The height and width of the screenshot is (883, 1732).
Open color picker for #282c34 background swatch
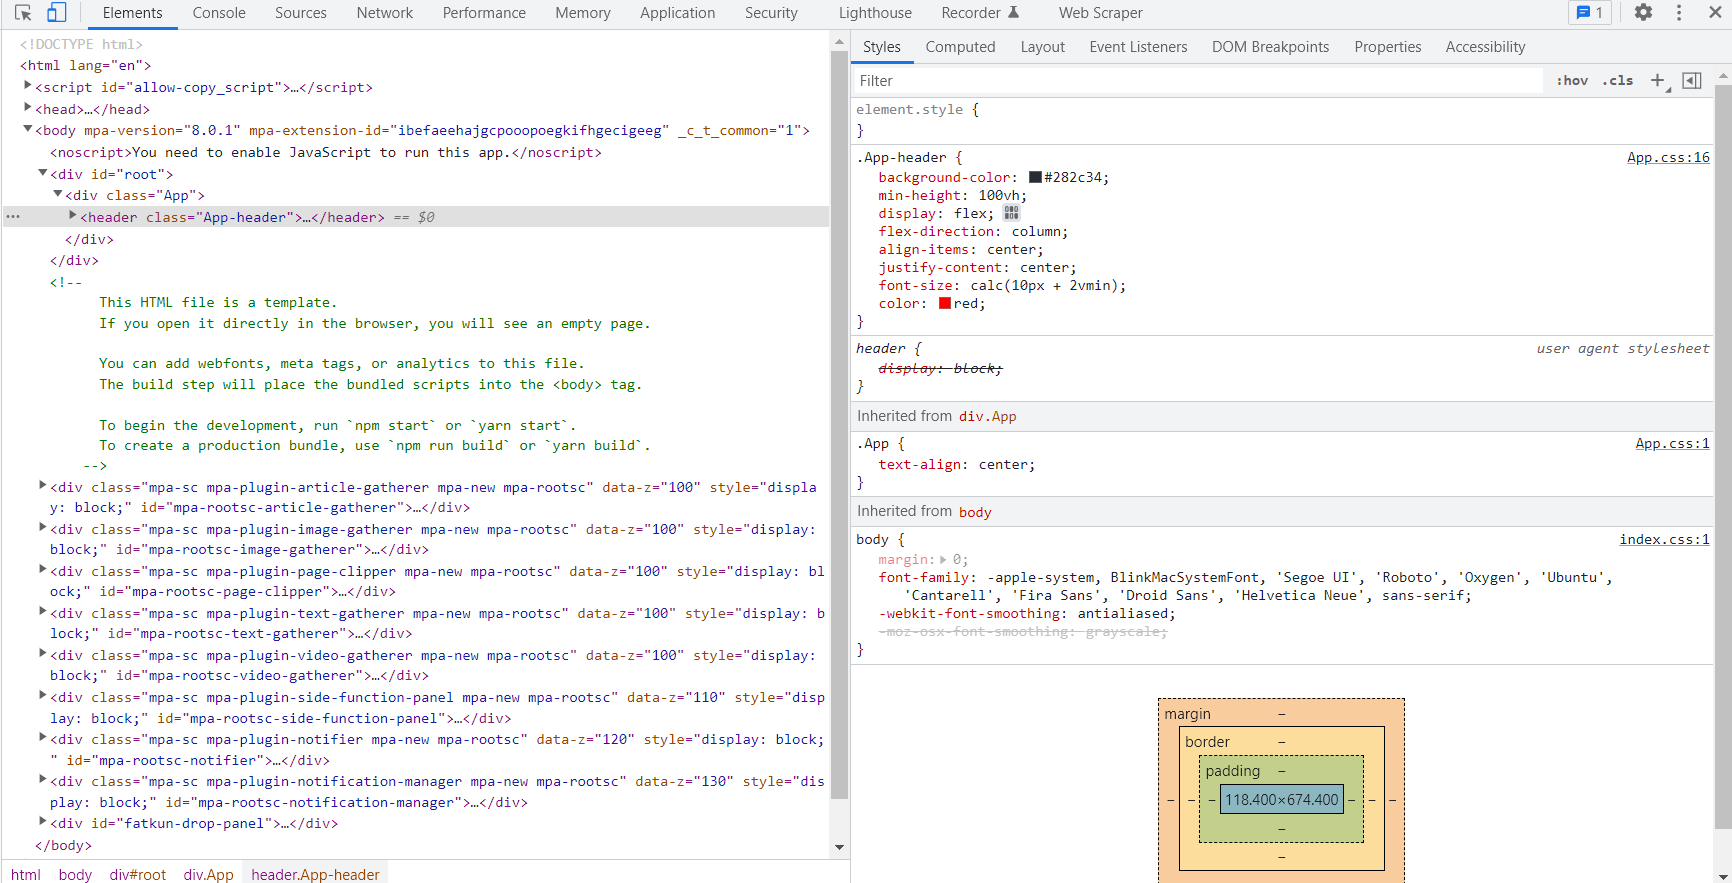point(1035,178)
